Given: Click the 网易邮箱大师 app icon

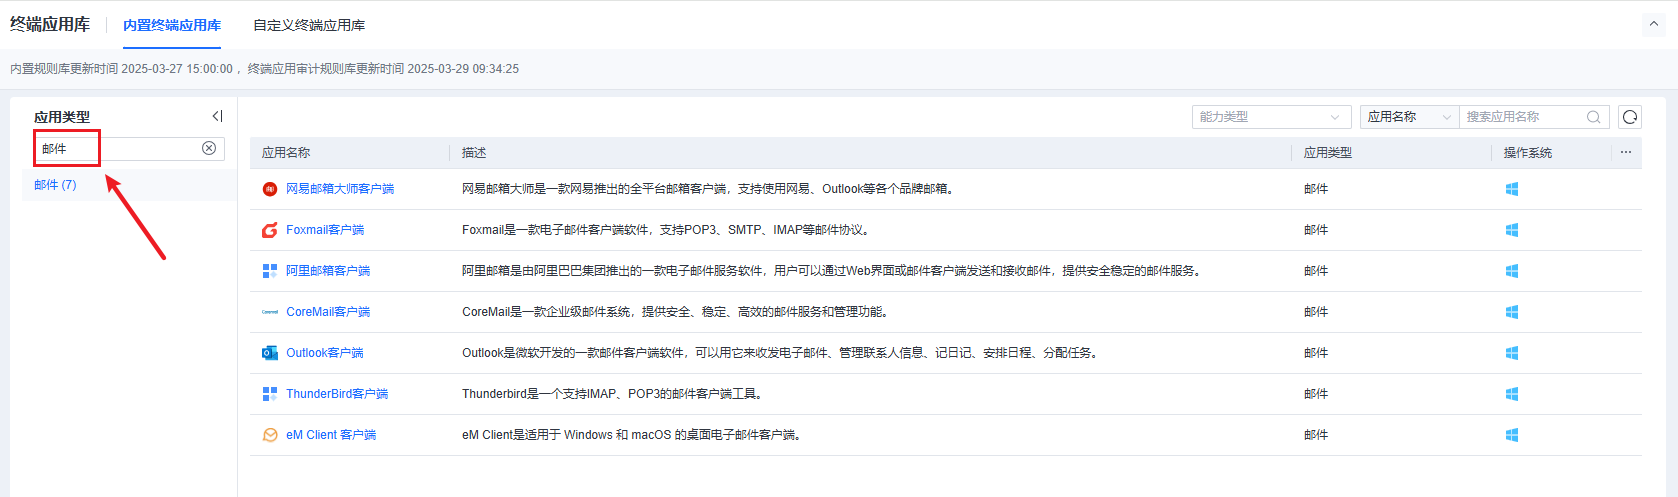Looking at the screenshot, I should click(269, 189).
